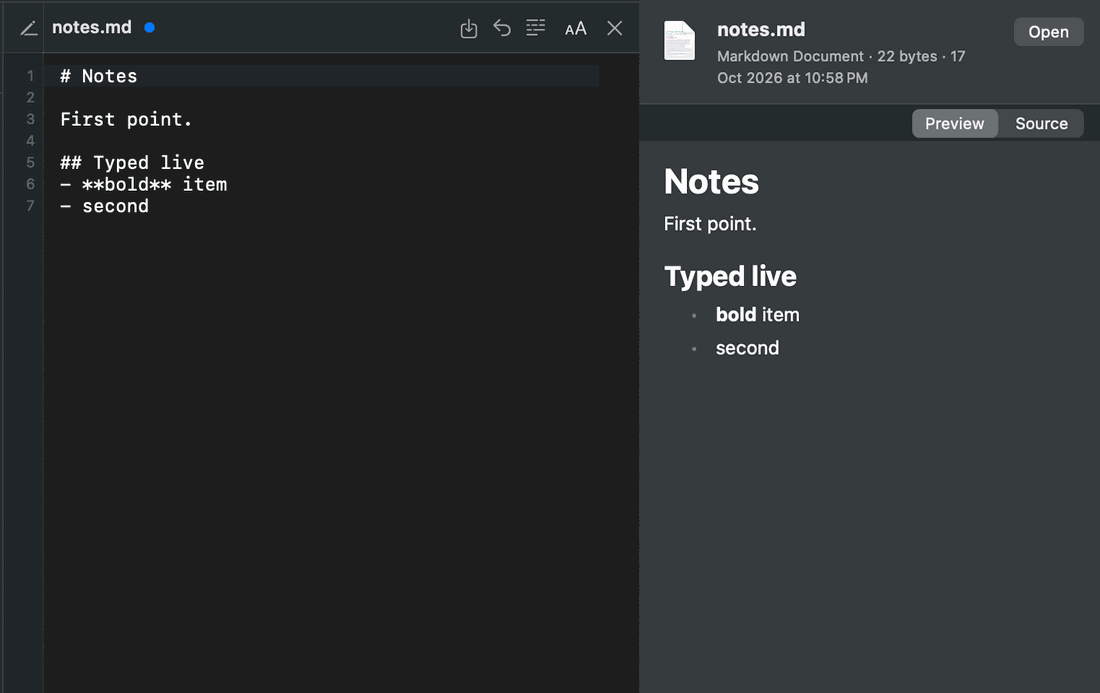Click the rendered 'bold item' bullet

(x=758, y=314)
